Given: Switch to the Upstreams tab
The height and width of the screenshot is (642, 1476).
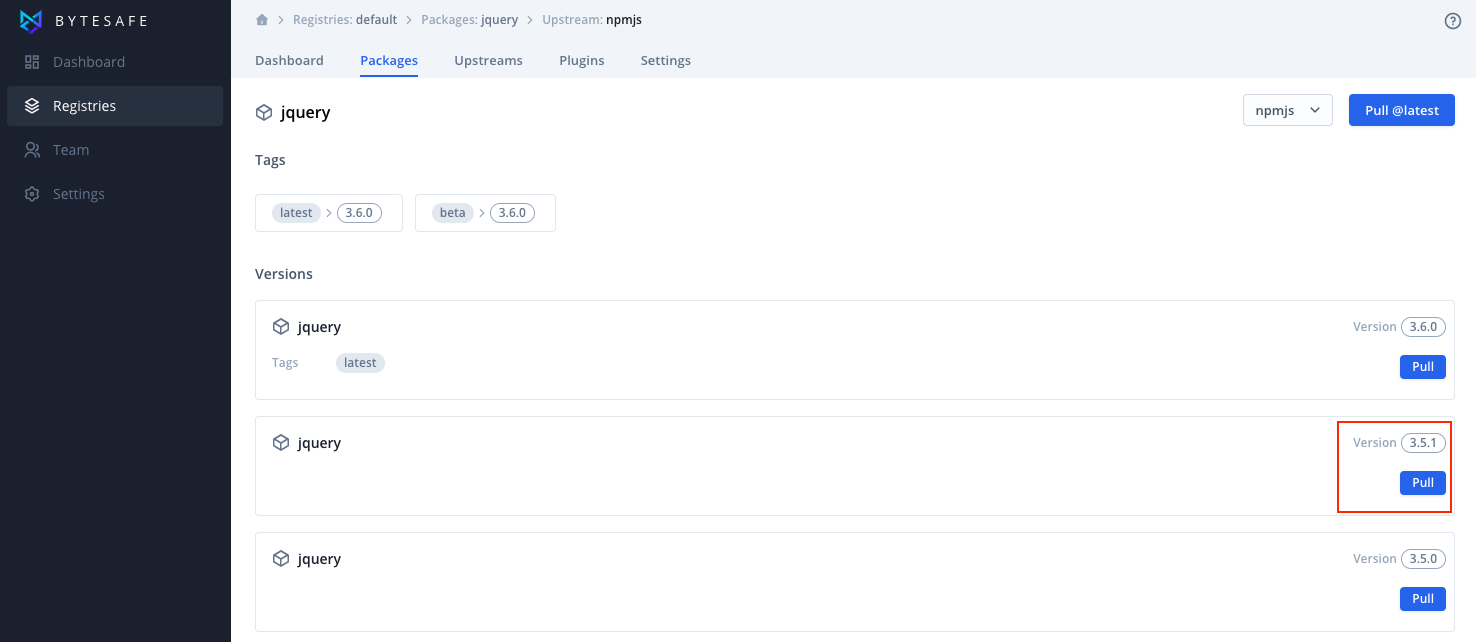Looking at the screenshot, I should [x=488, y=60].
